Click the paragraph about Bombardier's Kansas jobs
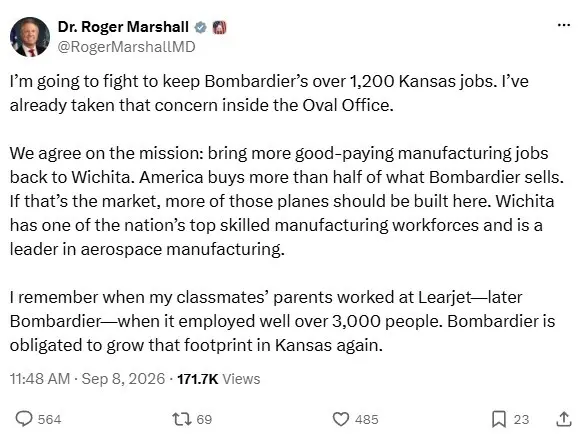The image size is (588, 434). pyautogui.click(x=269, y=93)
